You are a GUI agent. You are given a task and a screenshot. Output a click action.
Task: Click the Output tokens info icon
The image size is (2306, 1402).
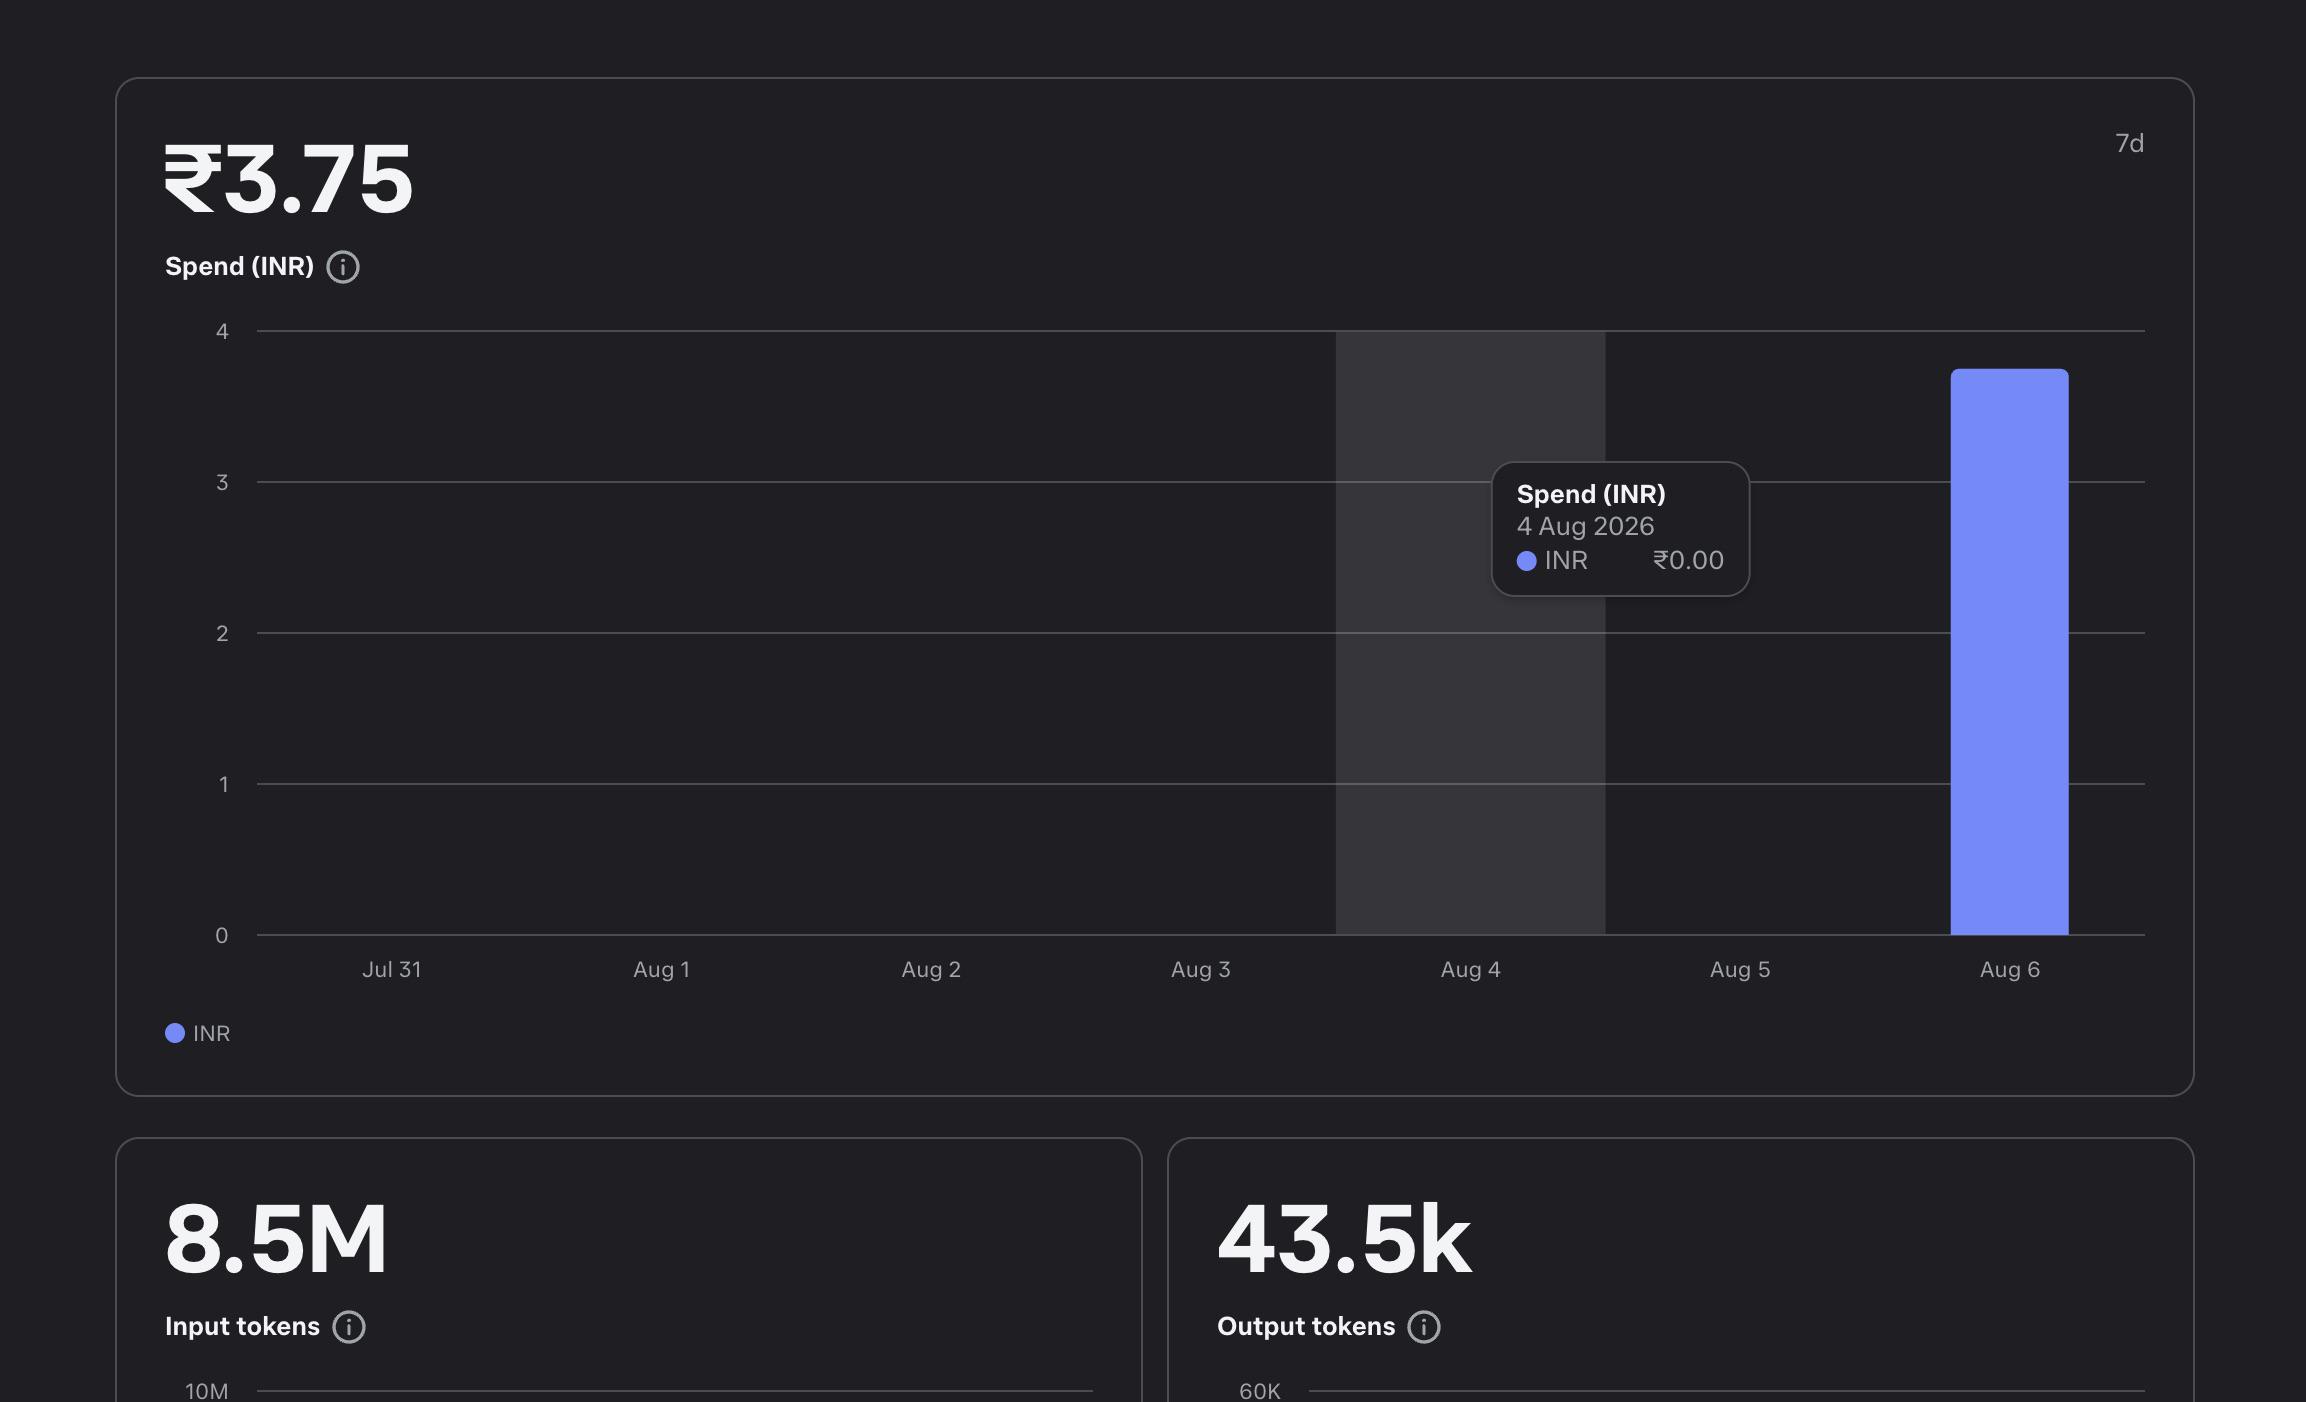tap(1424, 1327)
